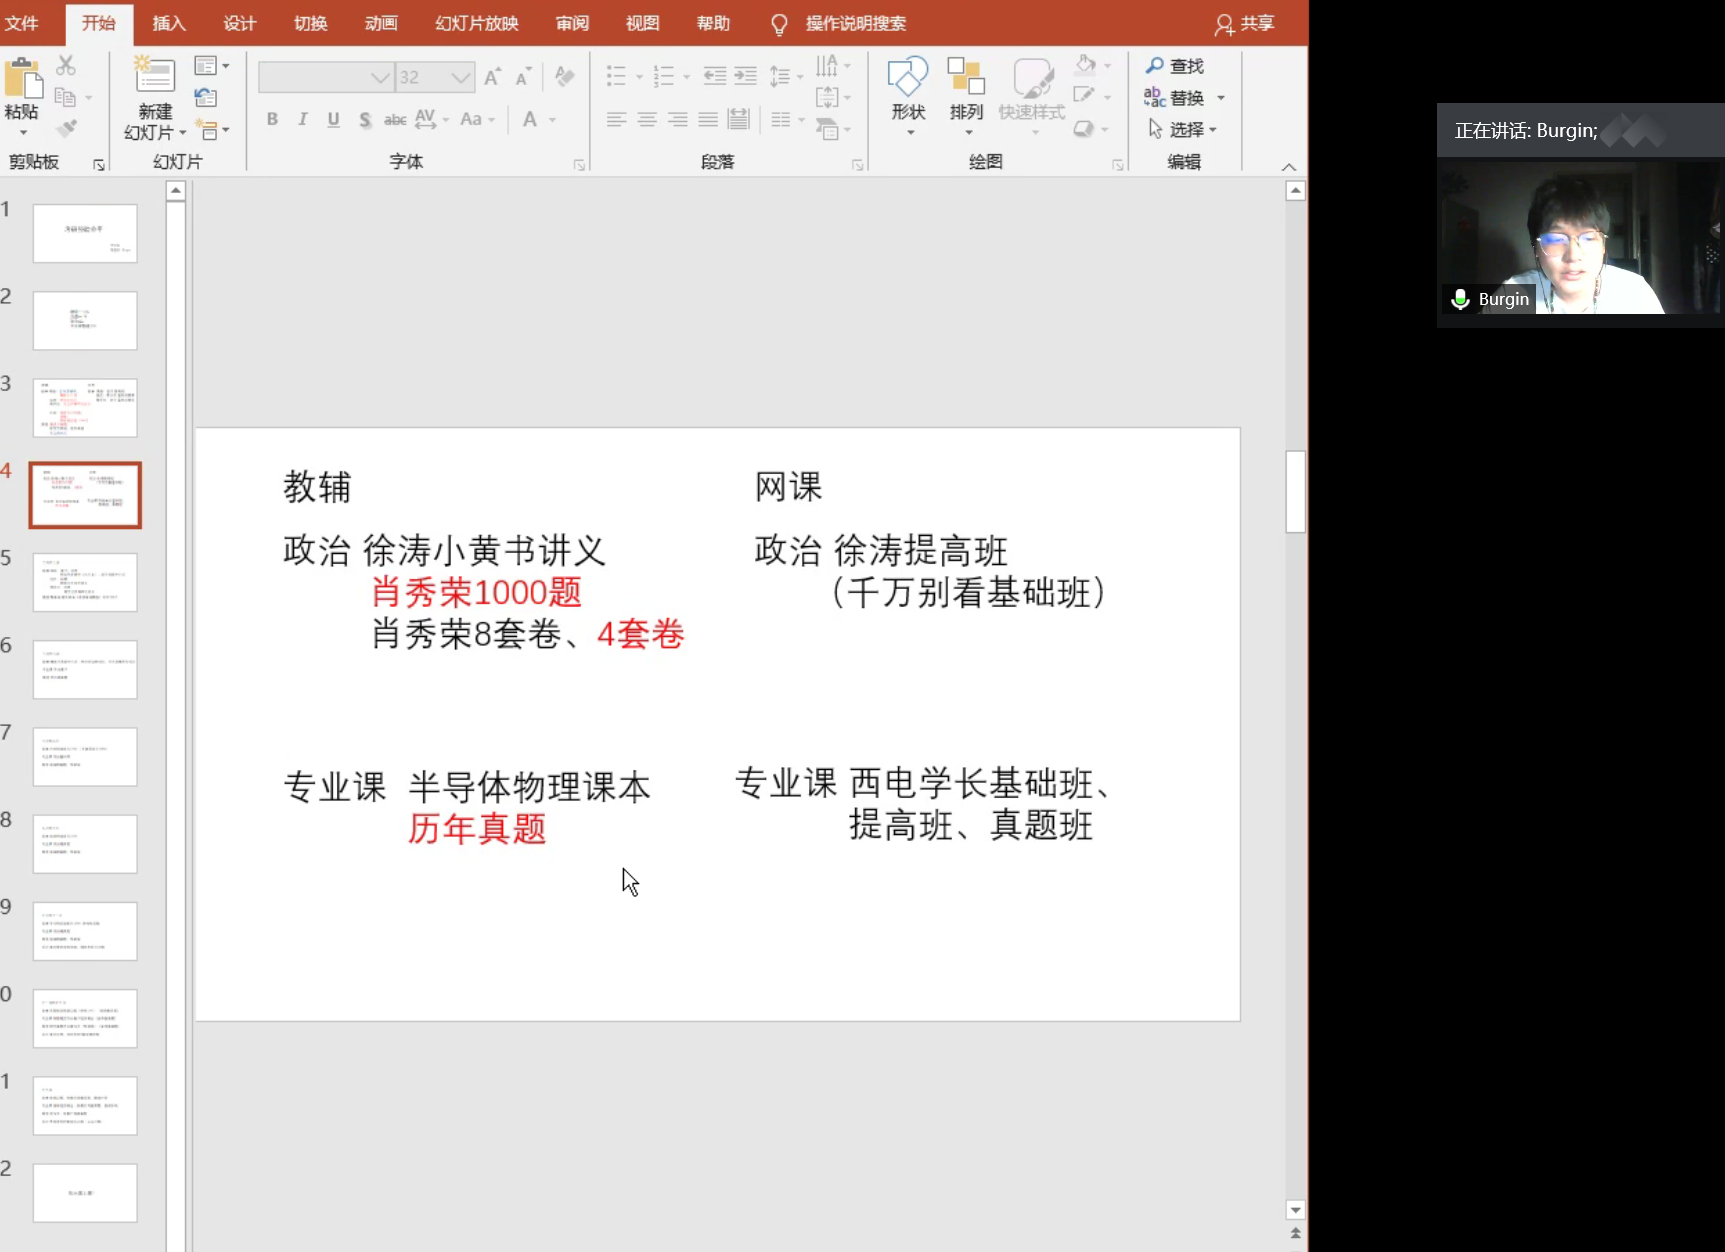
Task: Expand the Bullets dropdown arrow
Action: (x=639, y=77)
